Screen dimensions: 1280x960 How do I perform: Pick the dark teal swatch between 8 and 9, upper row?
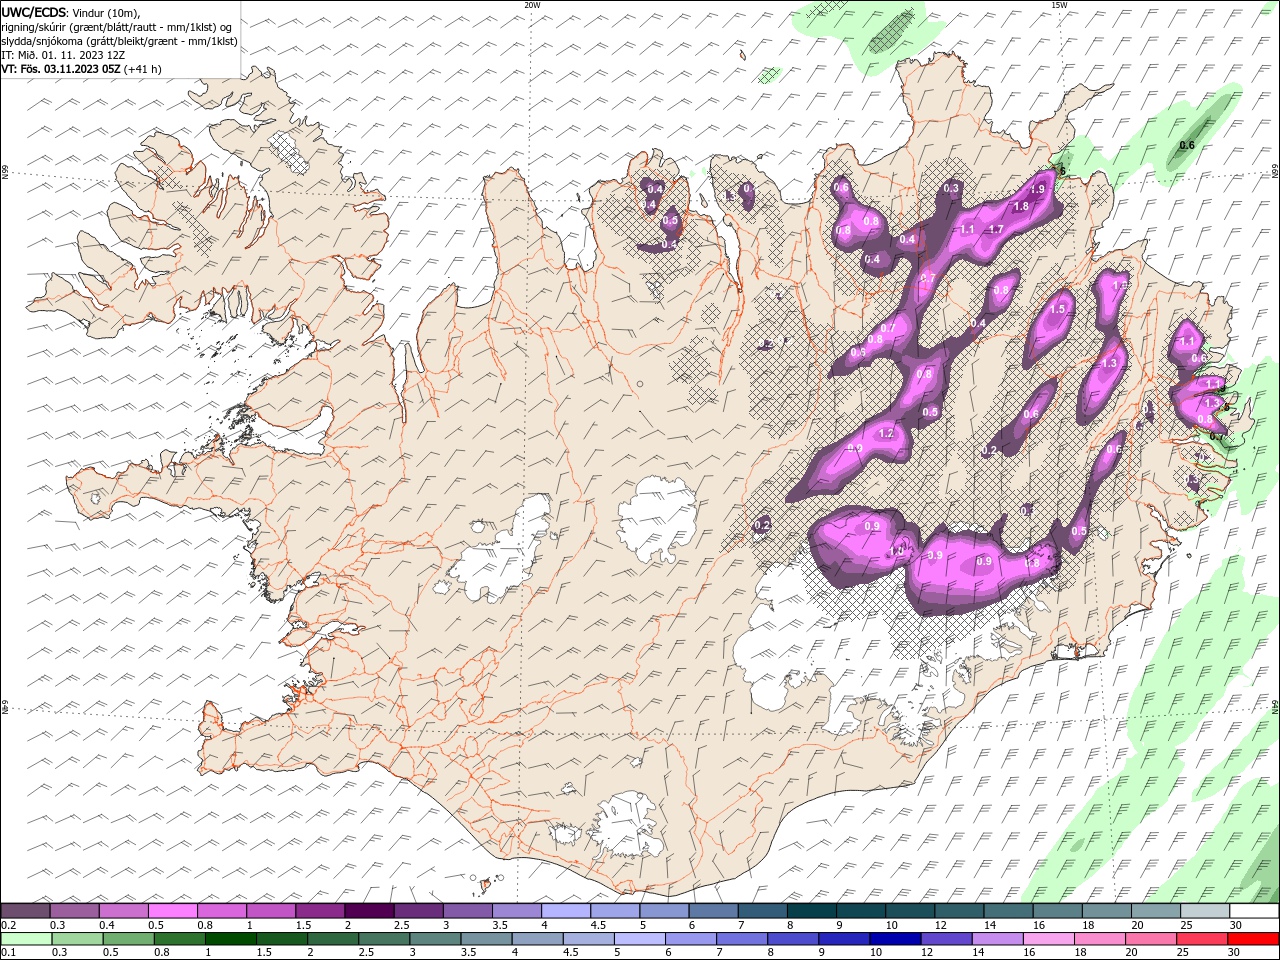tap(812, 911)
